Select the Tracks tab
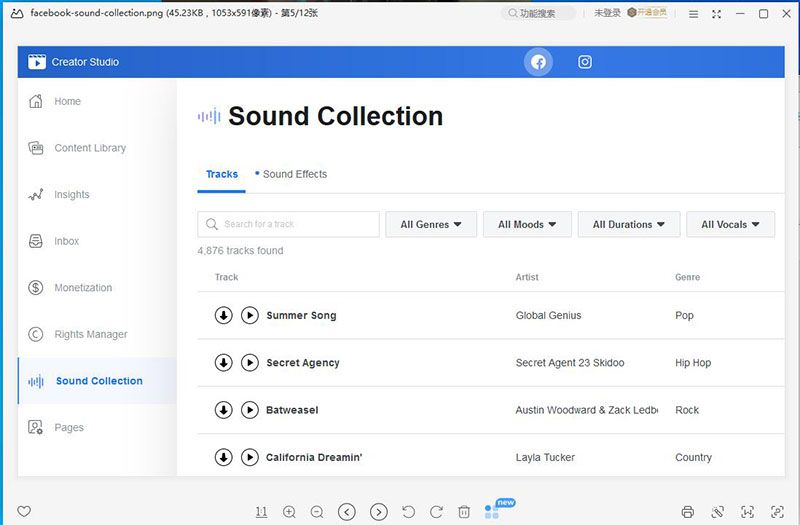The image size is (800, 525). 221,174
